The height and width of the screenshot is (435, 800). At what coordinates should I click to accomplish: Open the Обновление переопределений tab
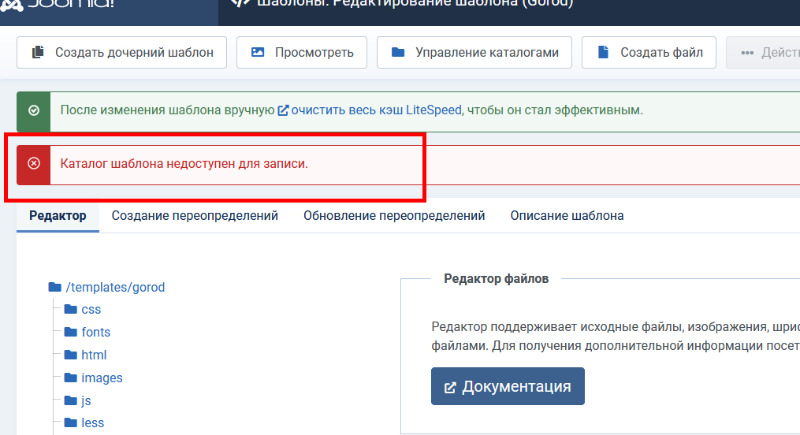[x=394, y=215]
